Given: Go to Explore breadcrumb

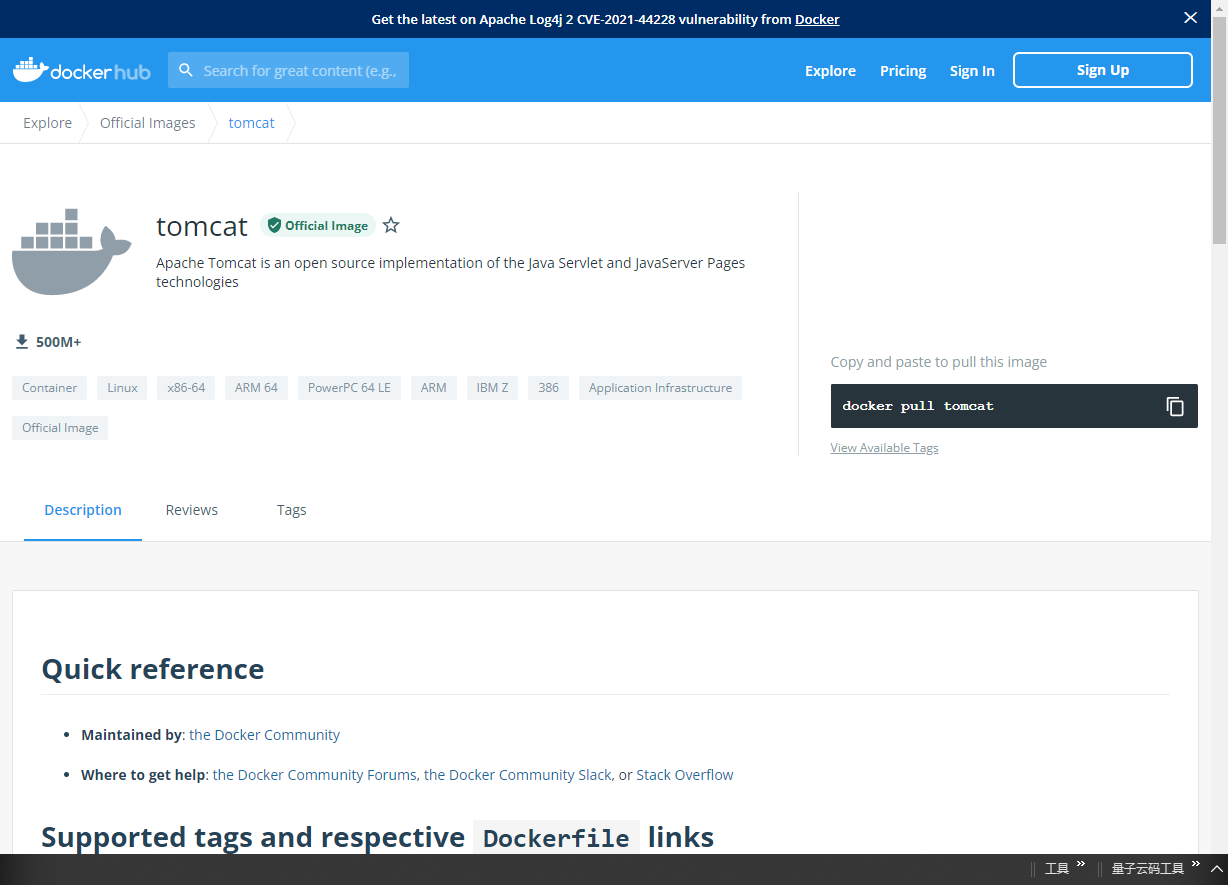Looking at the screenshot, I should (48, 123).
